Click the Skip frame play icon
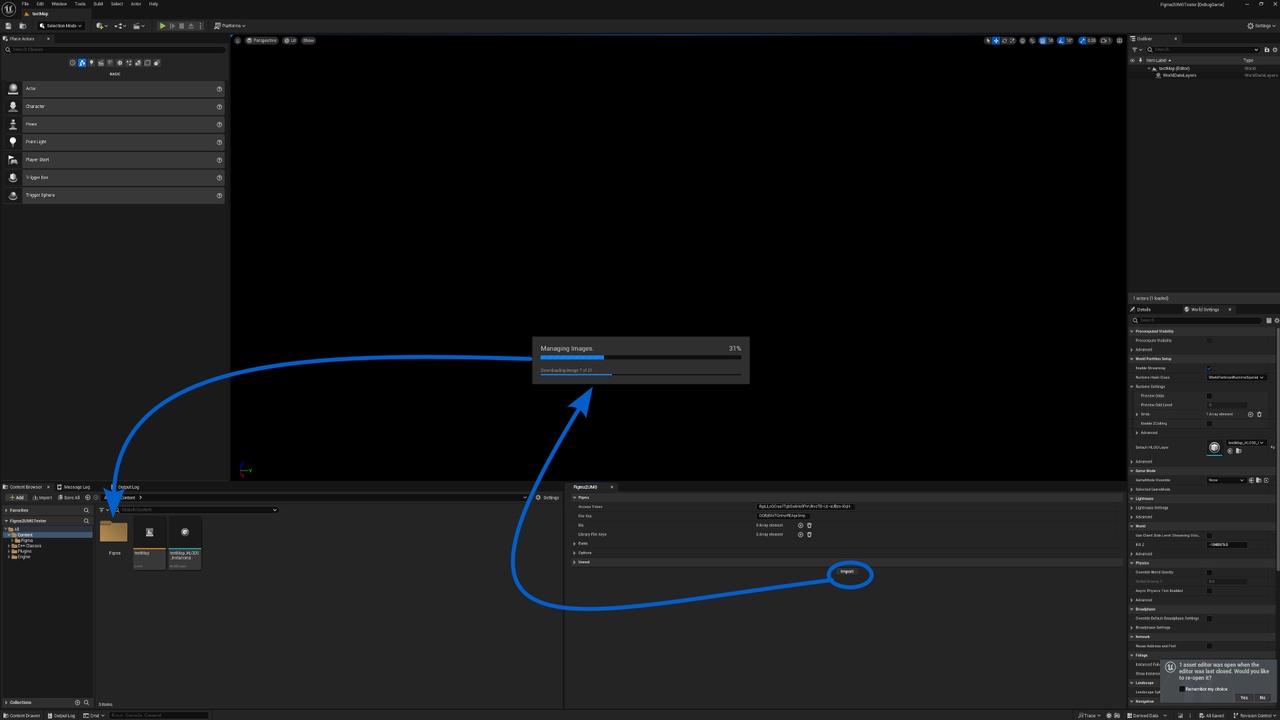Screen dimensions: 1280x720 click(172, 26)
